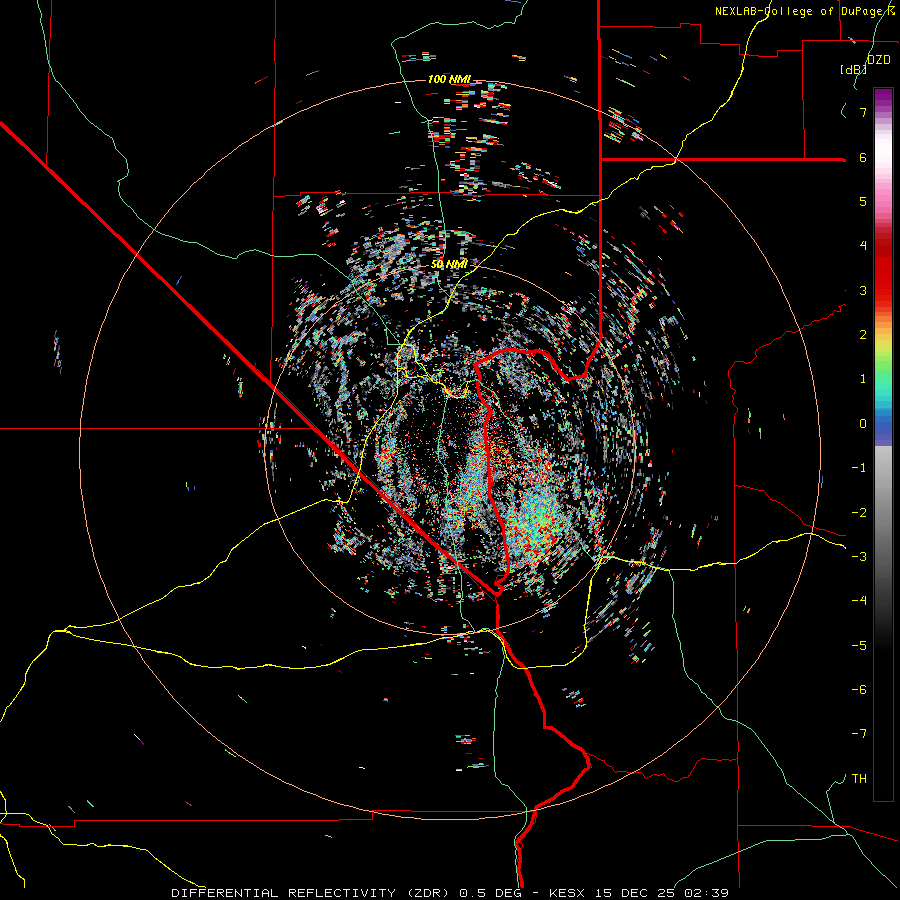The image size is (900, 900).
Task: Click the -1 value on the dB scale
Action: 859,468
